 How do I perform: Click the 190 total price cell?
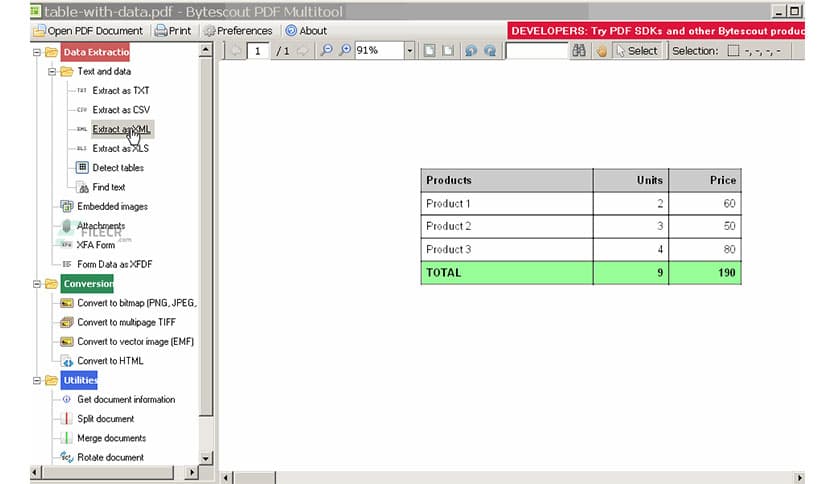[705, 272]
